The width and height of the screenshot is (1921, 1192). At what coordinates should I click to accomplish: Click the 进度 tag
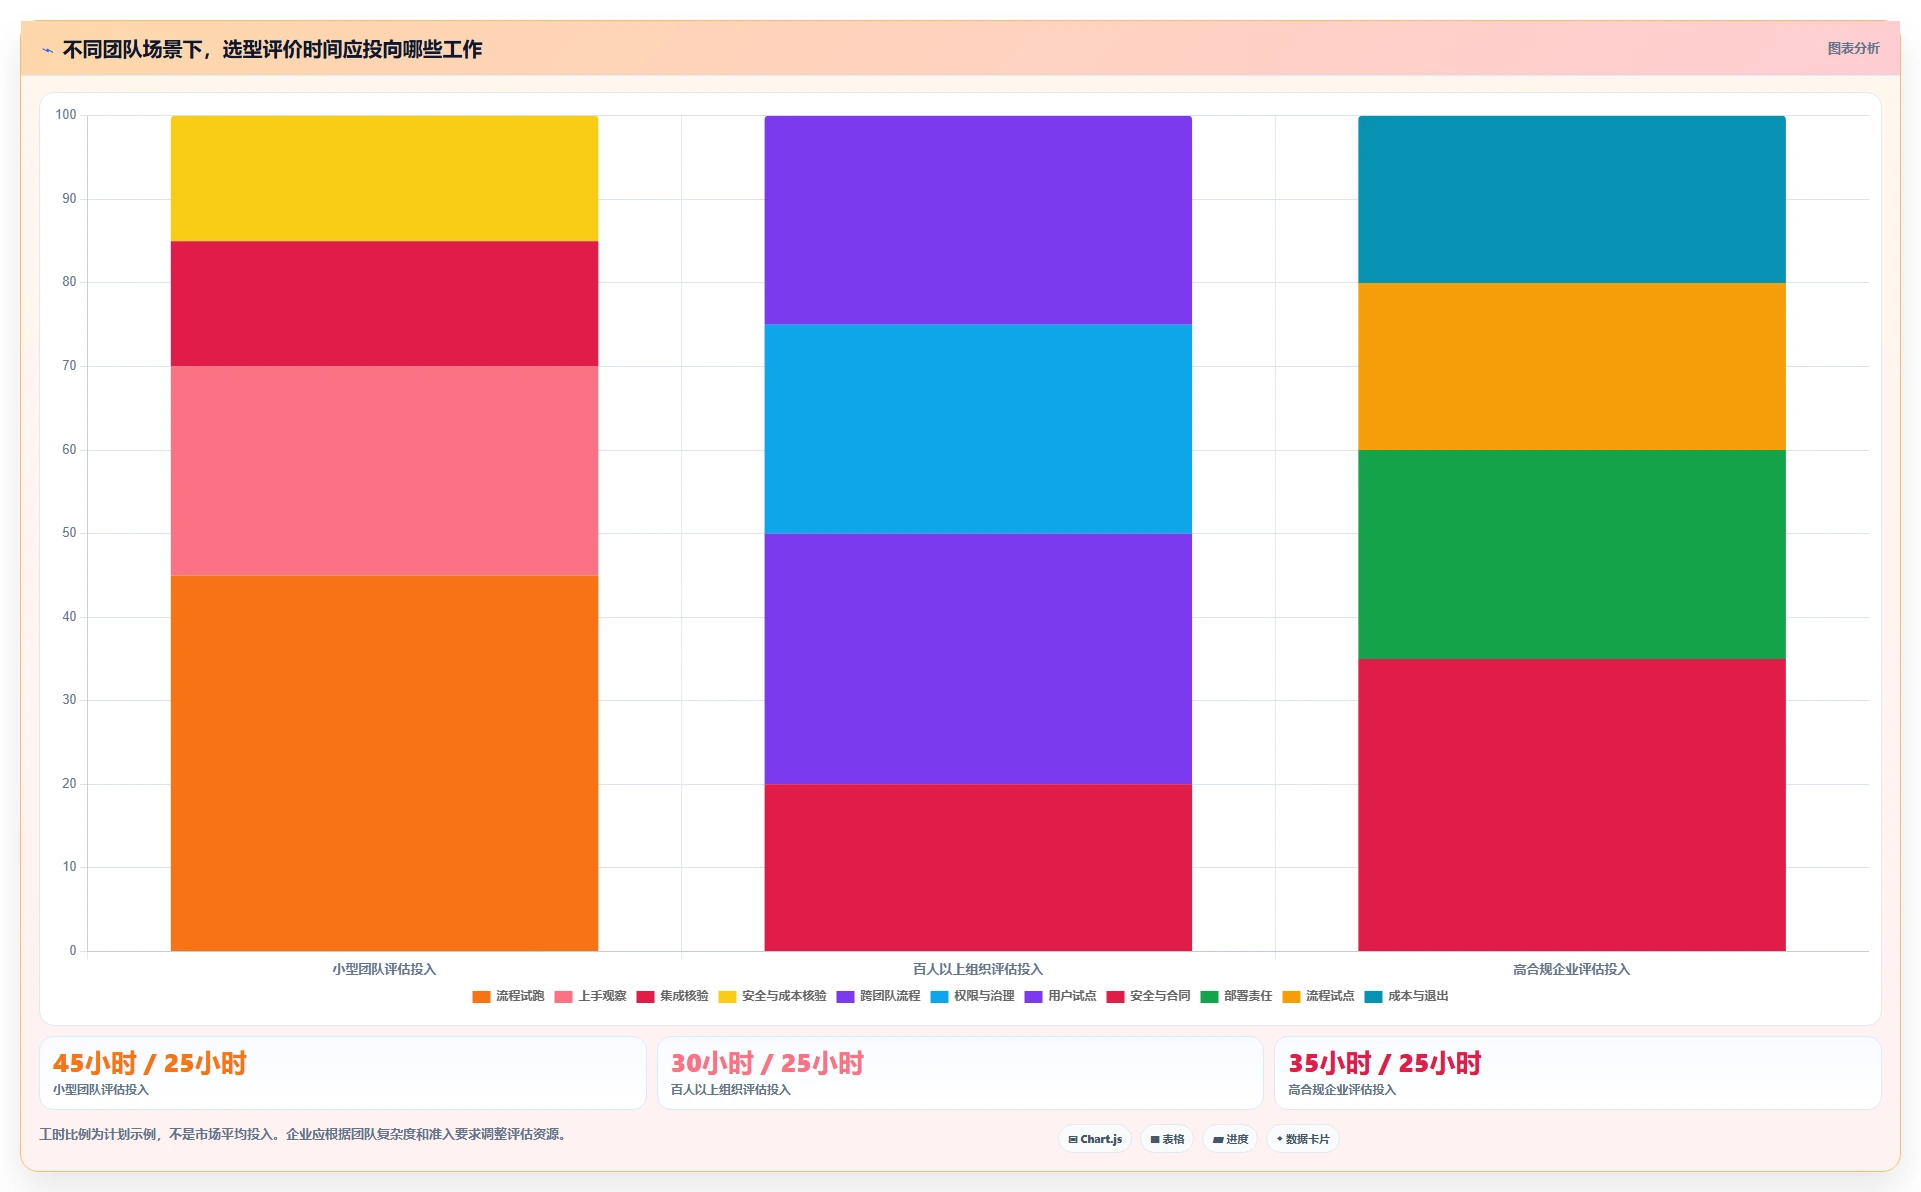1230,1139
